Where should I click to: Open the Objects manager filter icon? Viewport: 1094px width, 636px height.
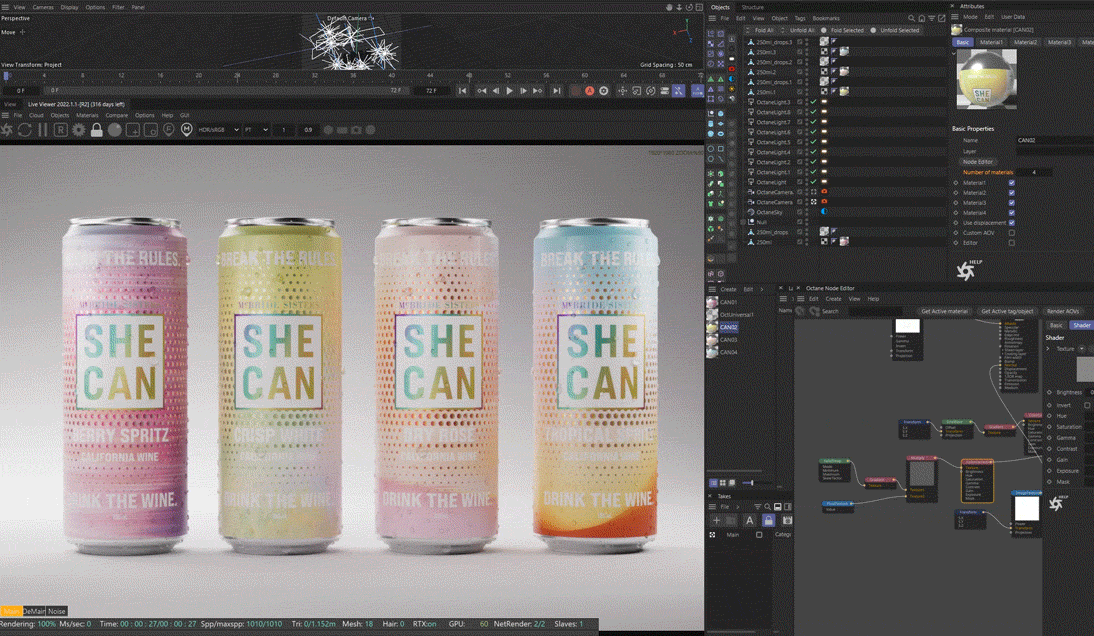pyautogui.click(x=931, y=18)
